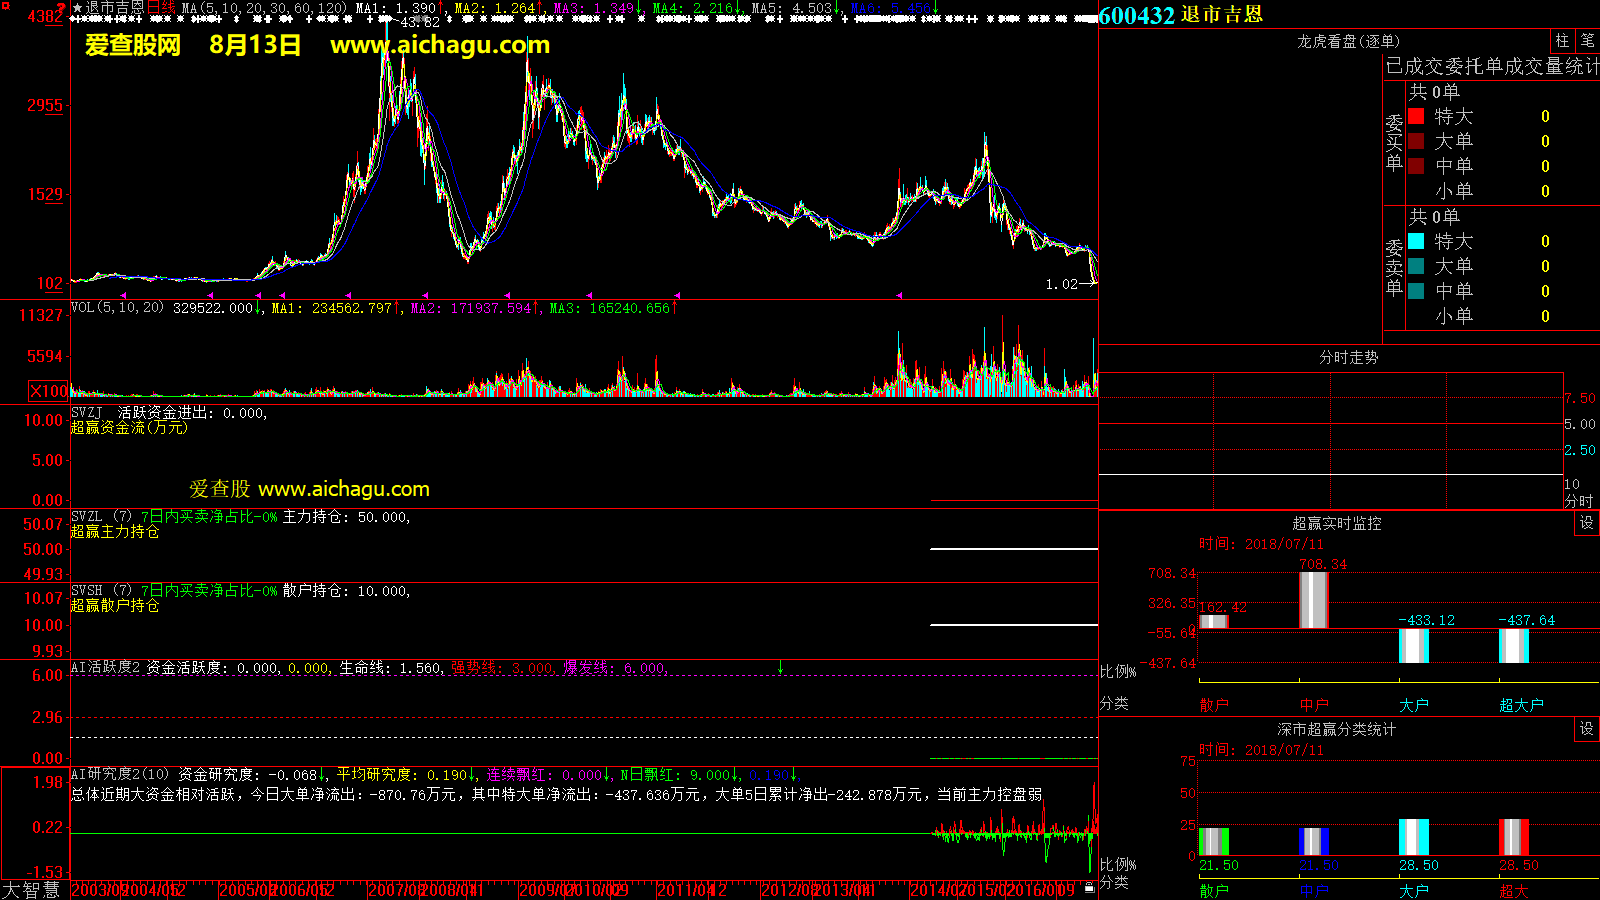This screenshot has width=1600, height=900.
Task: Click the green down arrow marker in AI活跃度
Action: [780, 667]
